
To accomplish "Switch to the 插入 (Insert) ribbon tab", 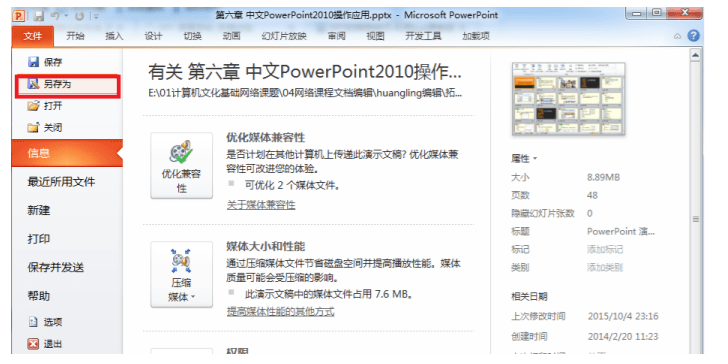I will (114, 36).
